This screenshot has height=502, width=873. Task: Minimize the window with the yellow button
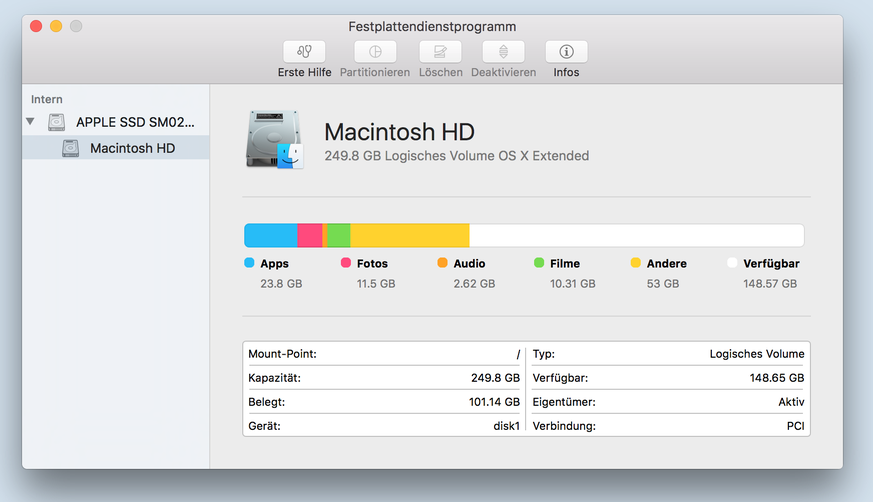coord(56,26)
